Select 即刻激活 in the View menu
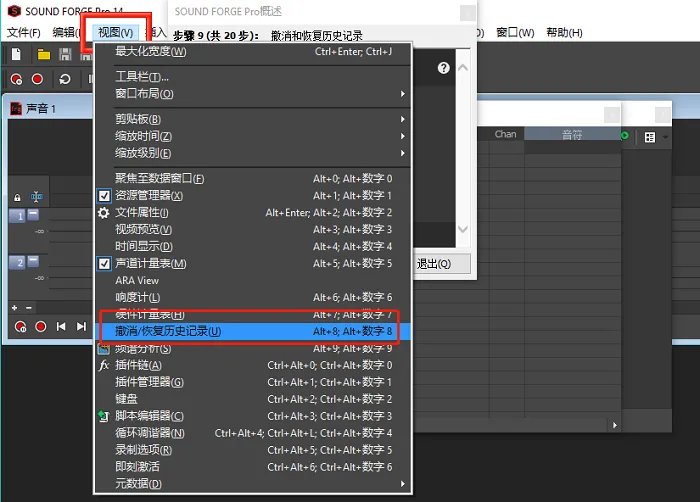 tap(253, 467)
